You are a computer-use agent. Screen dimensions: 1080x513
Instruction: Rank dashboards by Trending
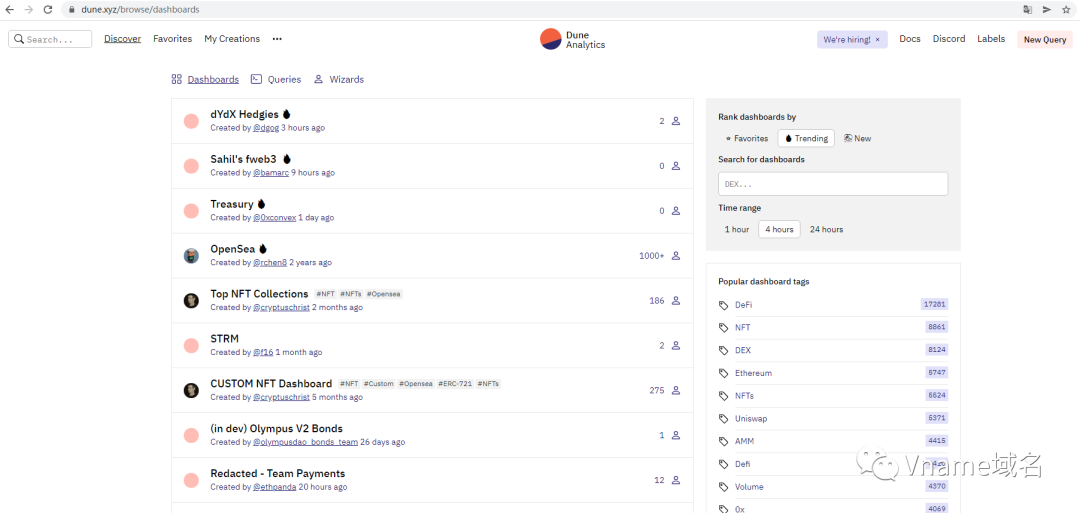pos(806,138)
